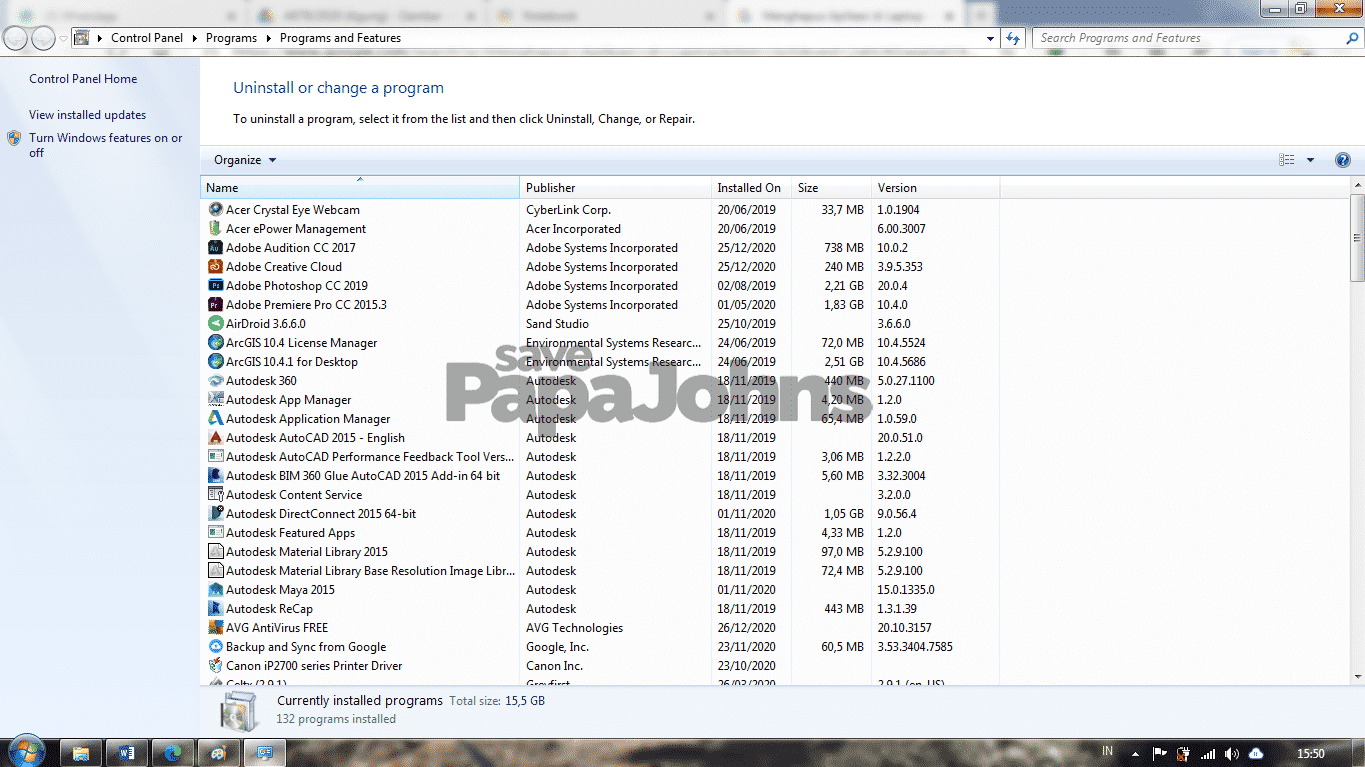This screenshot has width=1365, height=767.
Task: Click the Canon iP2700 Printer Driver icon
Action: click(215, 666)
